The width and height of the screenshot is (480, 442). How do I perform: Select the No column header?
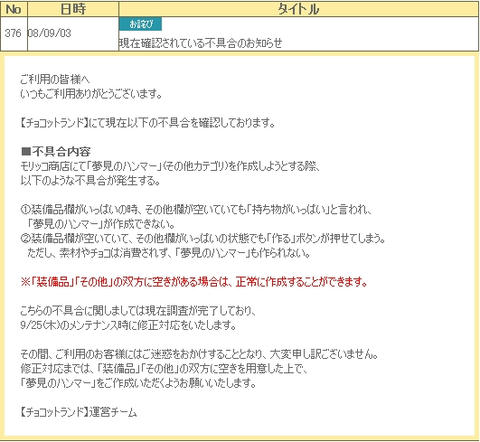click(14, 9)
